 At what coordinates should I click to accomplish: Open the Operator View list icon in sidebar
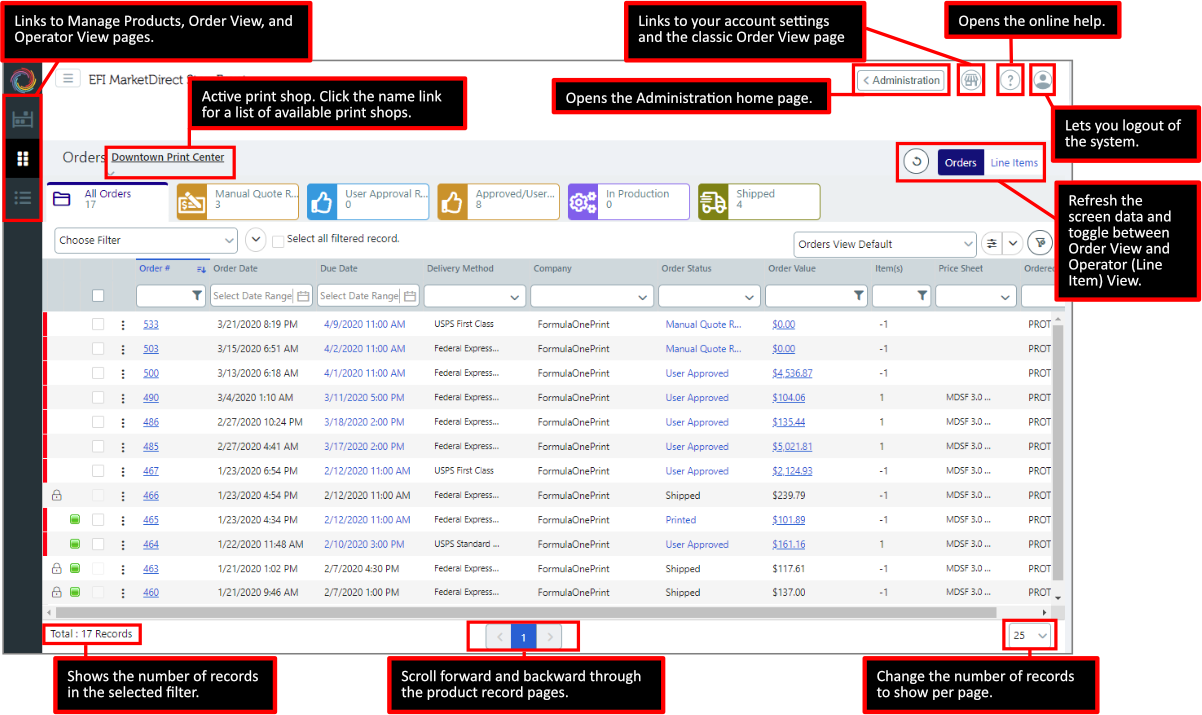click(x=23, y=198)
